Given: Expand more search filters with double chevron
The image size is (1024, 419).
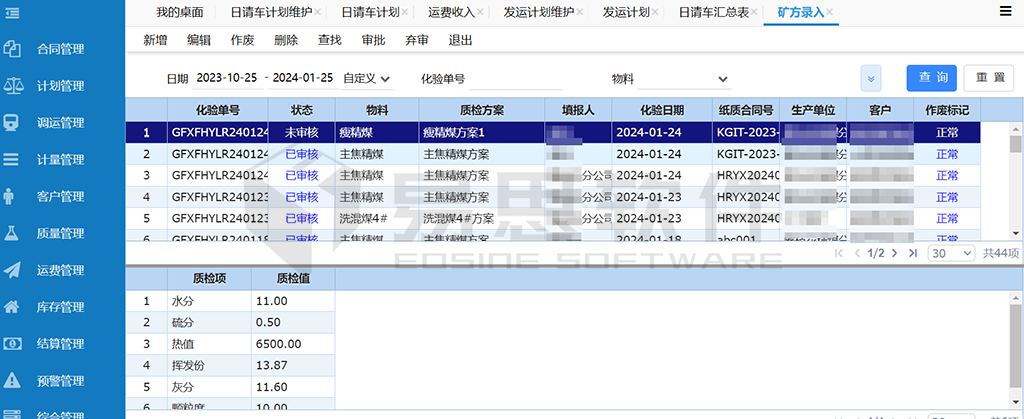Looking at the screenshot, I should [871, 78].
